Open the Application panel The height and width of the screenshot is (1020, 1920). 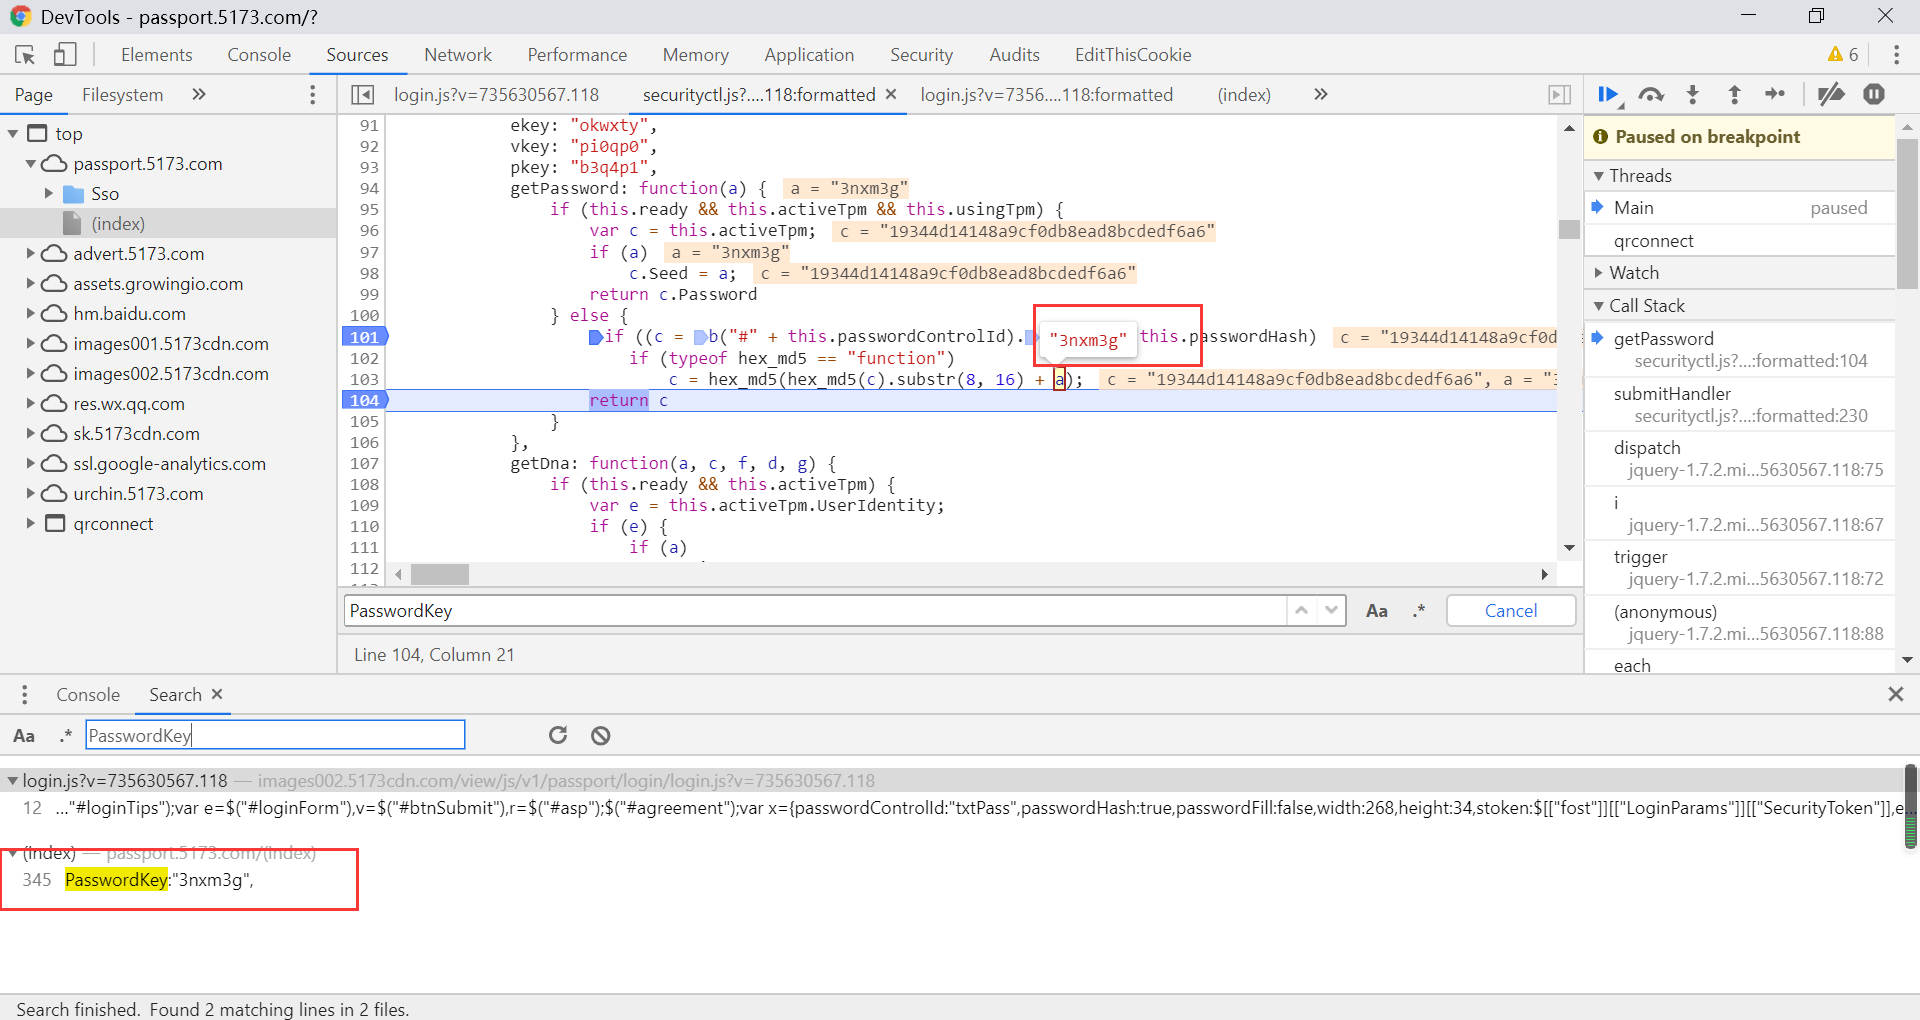[809, 54]
